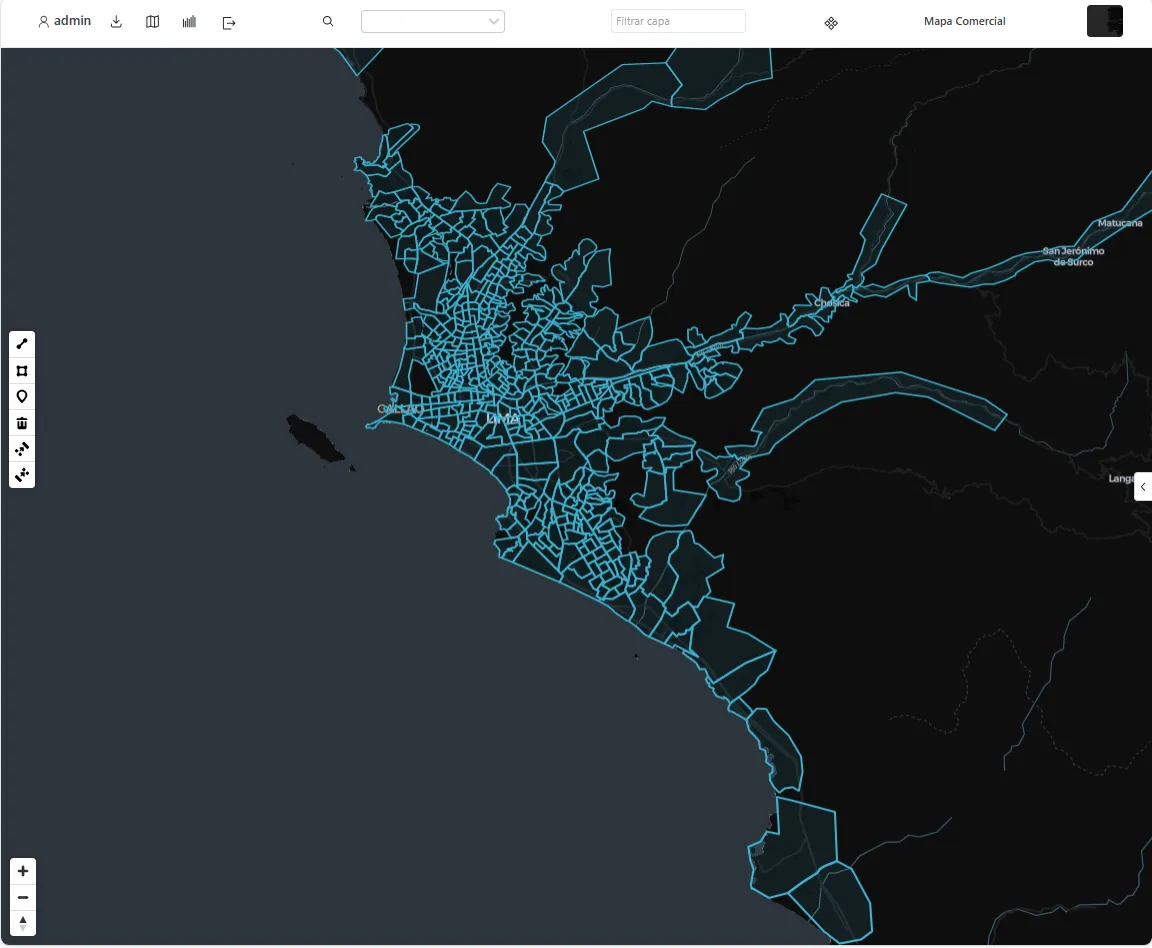Screen dimensions: 1152x948
Task: Click the Chosica map label
Action: (x=832, y=303)
